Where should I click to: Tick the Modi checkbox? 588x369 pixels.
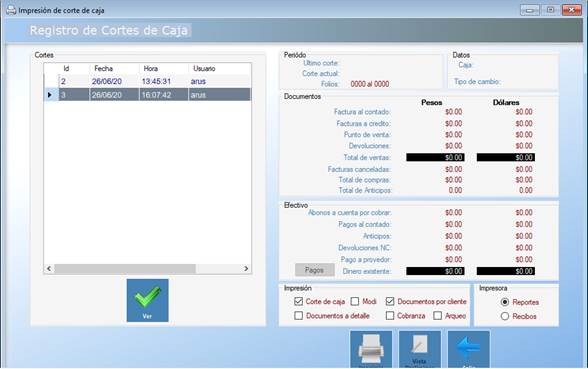355,301
